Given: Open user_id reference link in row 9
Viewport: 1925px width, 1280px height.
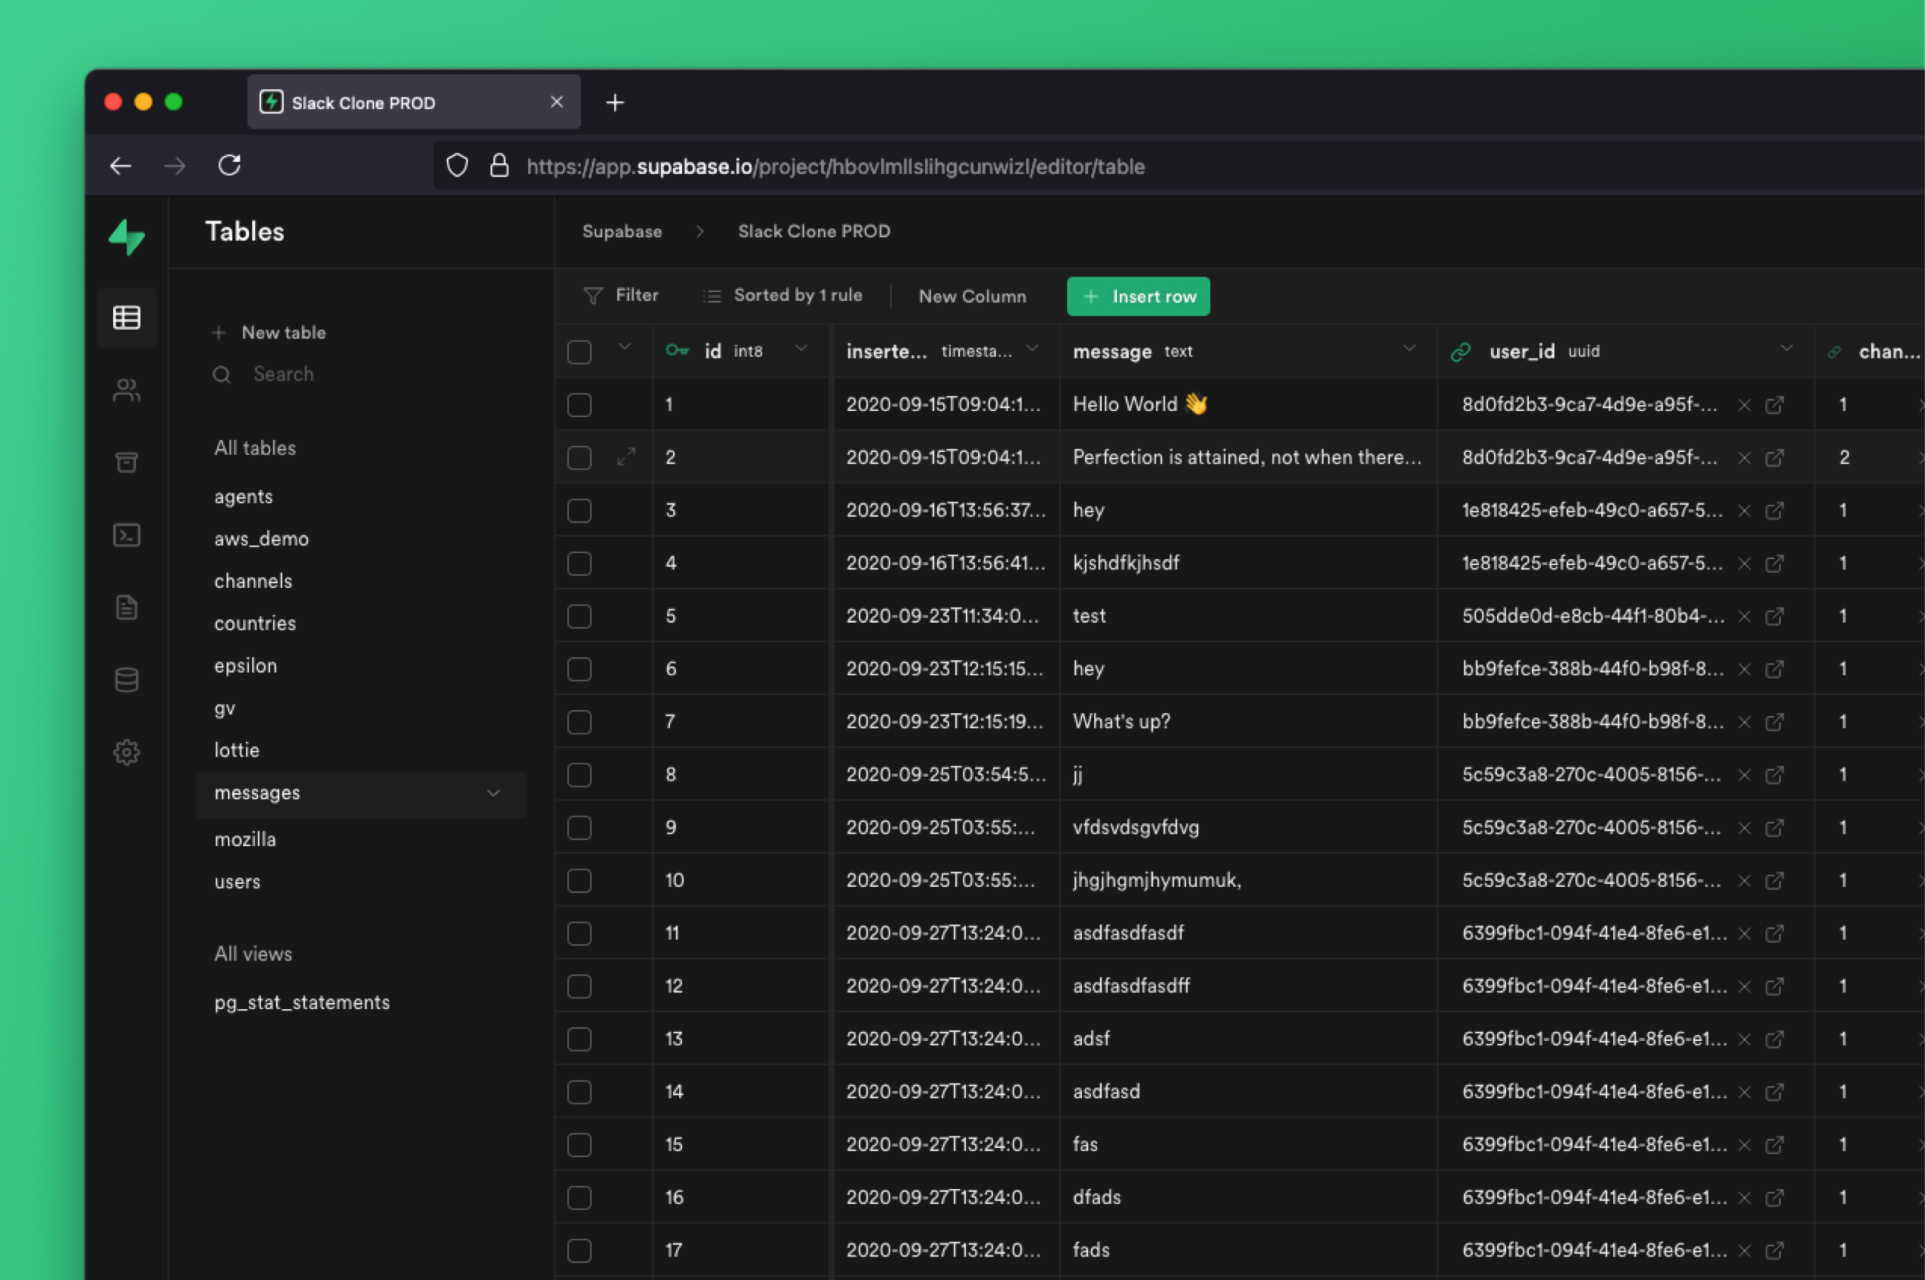Looking at the screenshot, I should 1775,828.
